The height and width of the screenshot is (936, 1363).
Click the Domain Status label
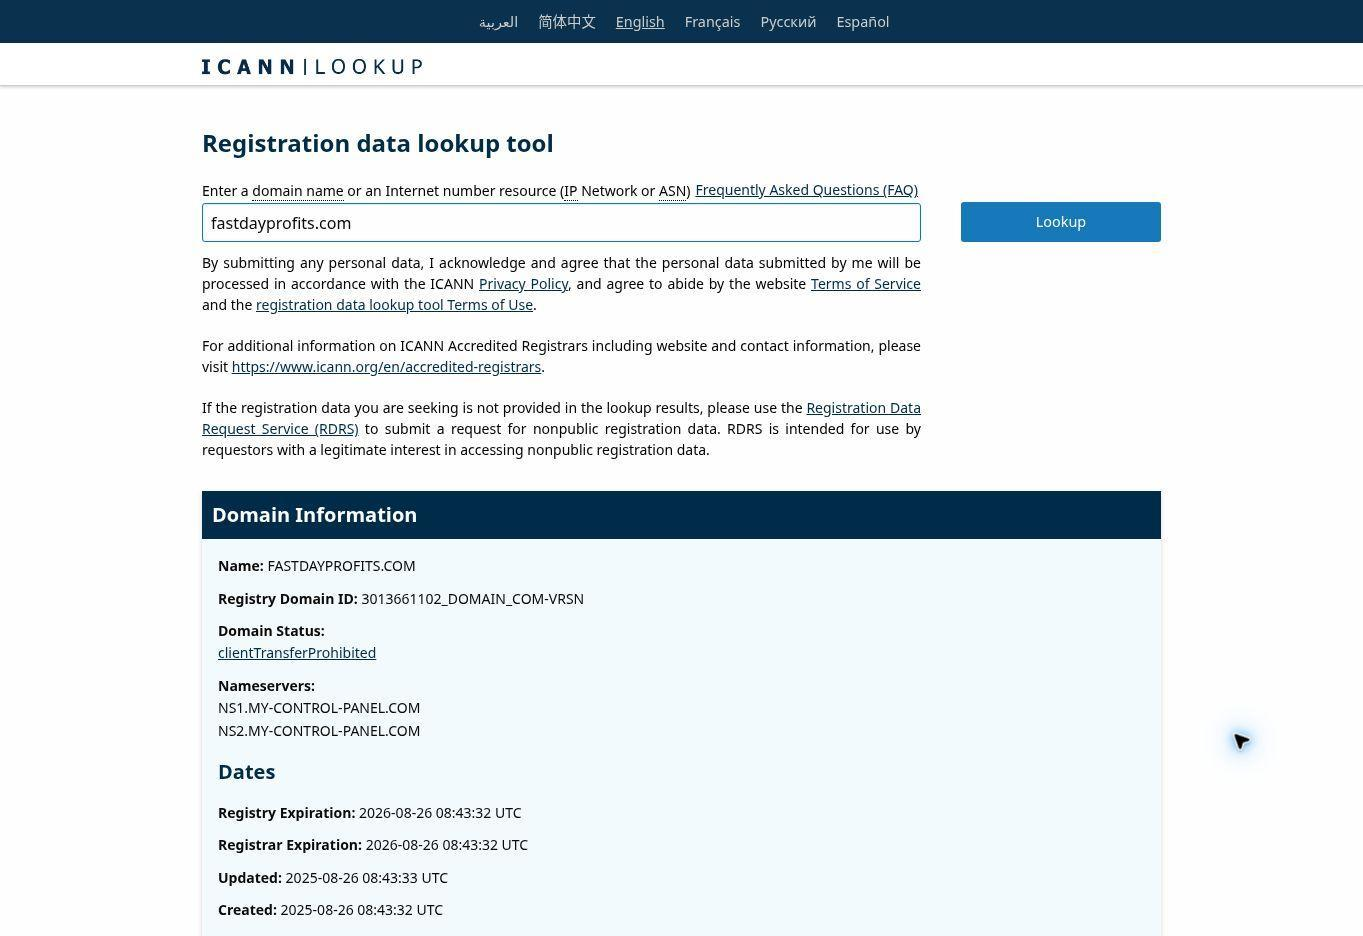click(271, 631)
